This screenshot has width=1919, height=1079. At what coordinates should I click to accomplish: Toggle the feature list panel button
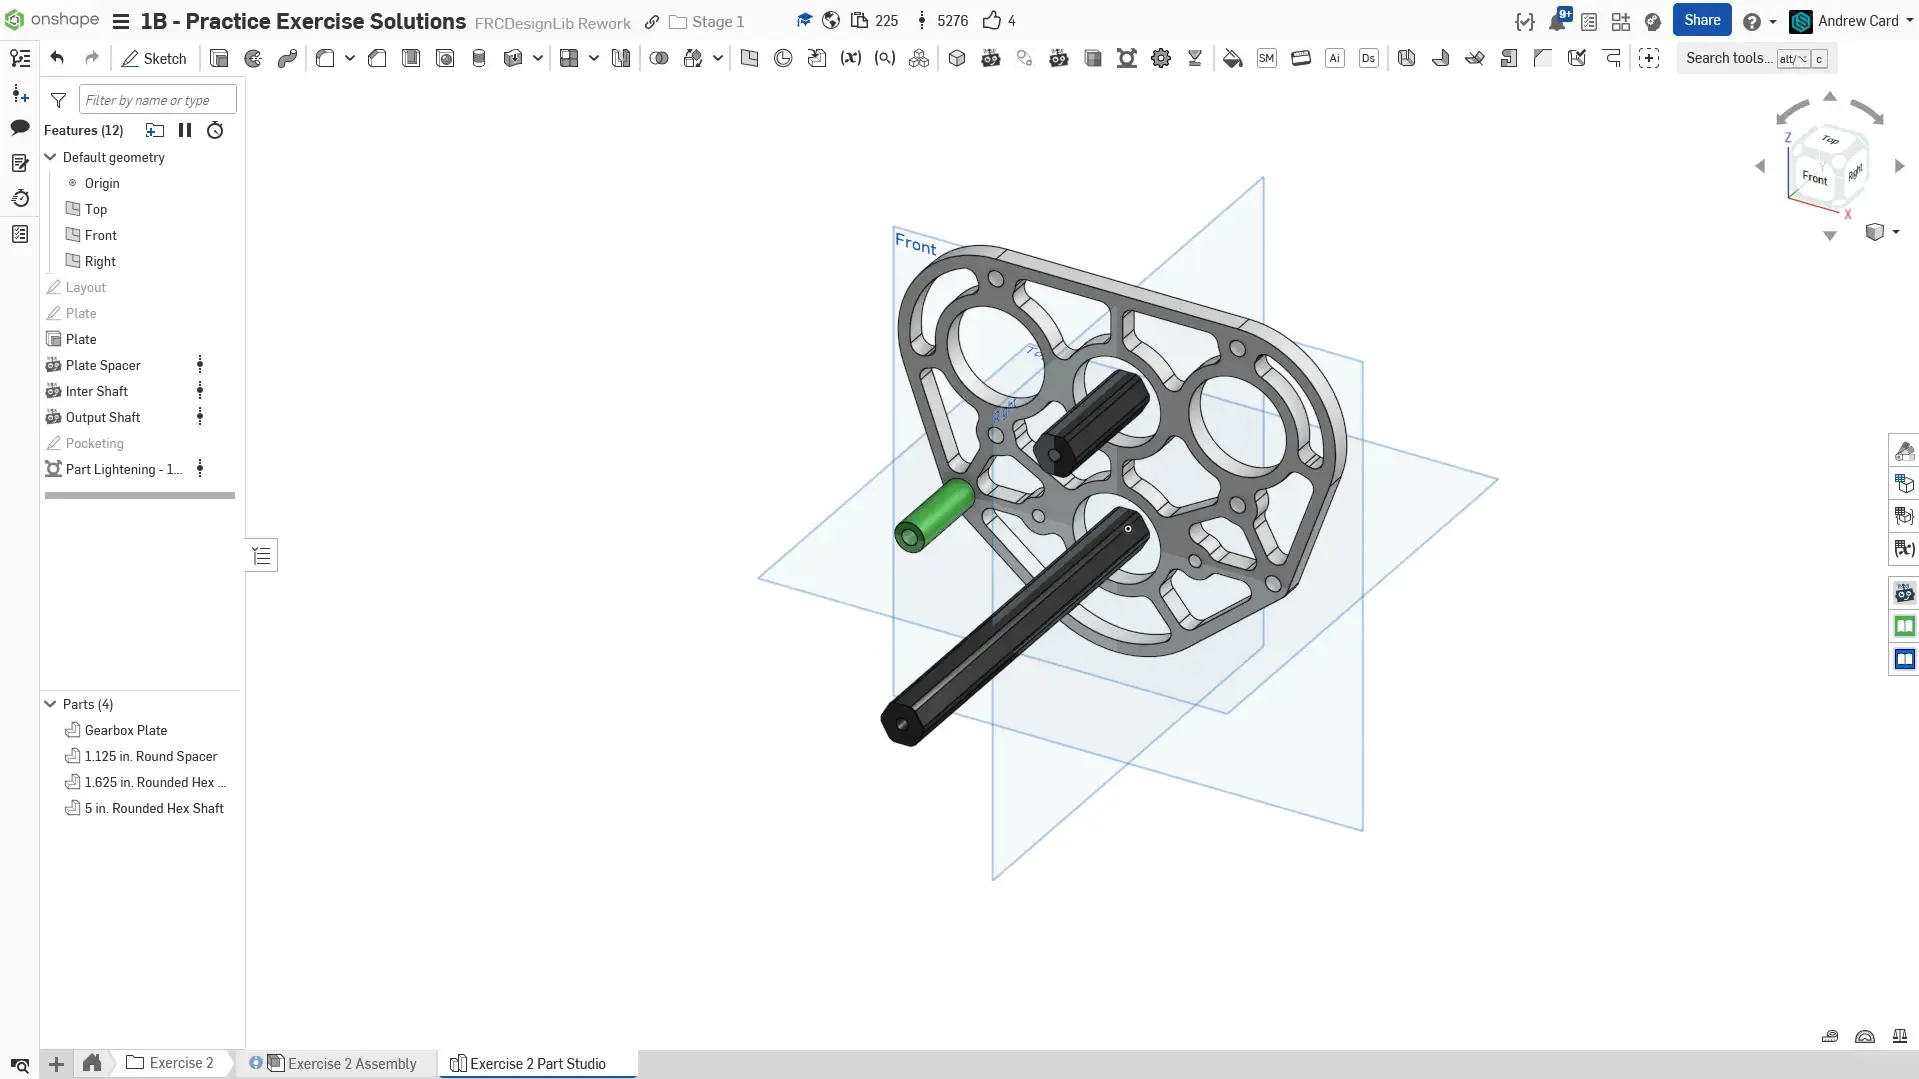coord(262,556)
